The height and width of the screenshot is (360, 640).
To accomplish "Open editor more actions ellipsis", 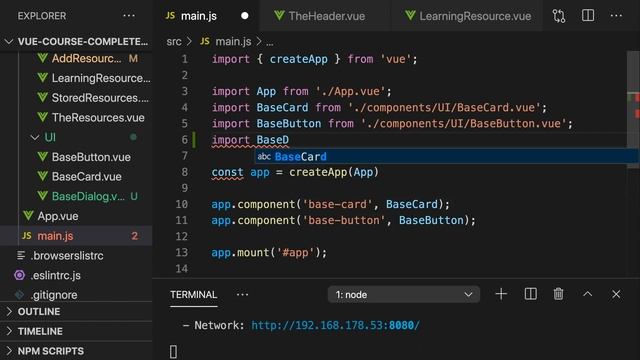I will point(616,16).
